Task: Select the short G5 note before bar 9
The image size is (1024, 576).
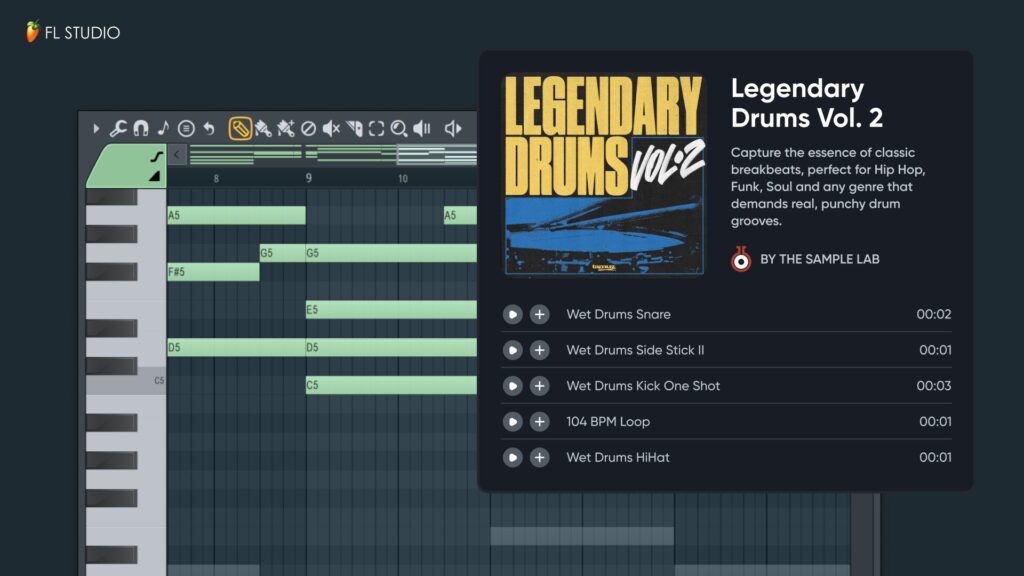Action: coord(282,253)
